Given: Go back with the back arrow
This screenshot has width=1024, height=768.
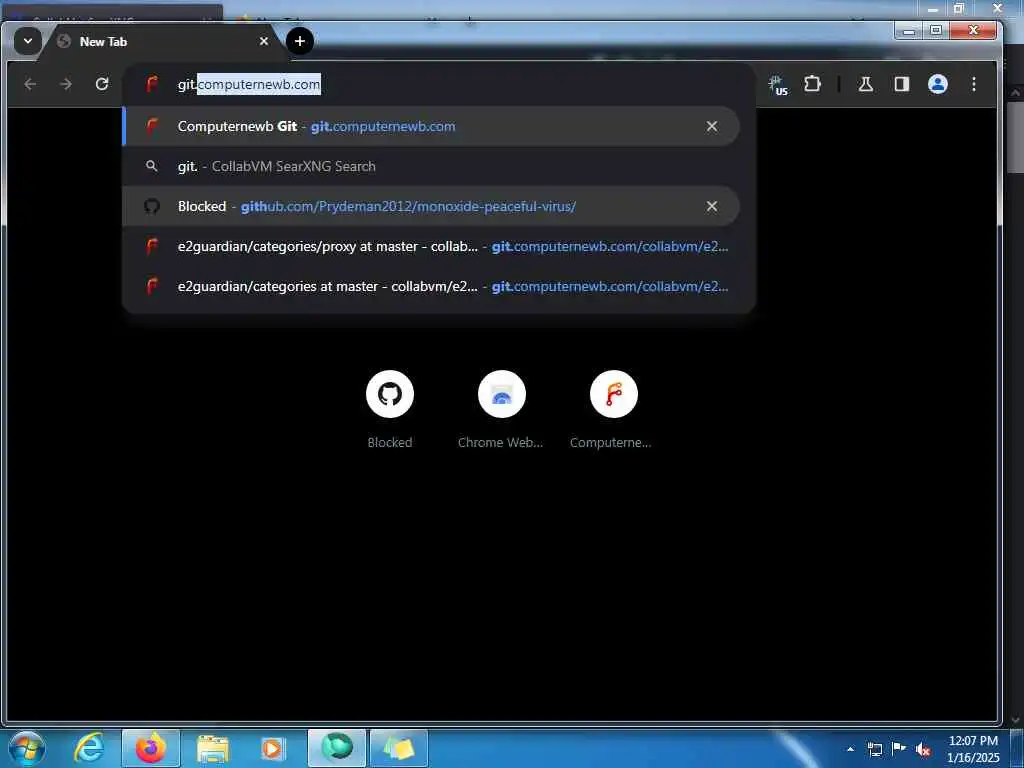Looking at the screenshot, I should [x=30, y=84].
